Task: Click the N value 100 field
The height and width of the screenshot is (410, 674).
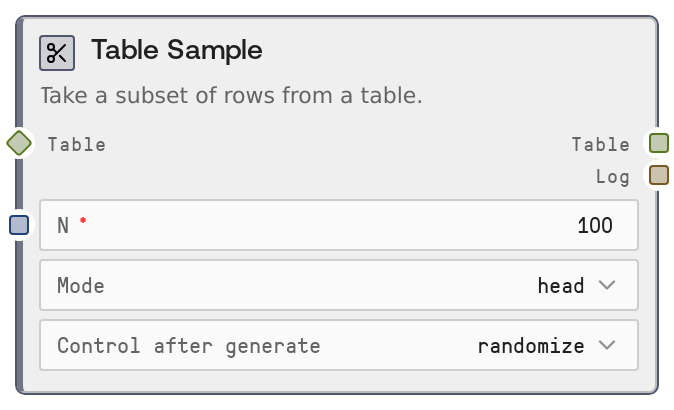Action: (x=594, y=226)
